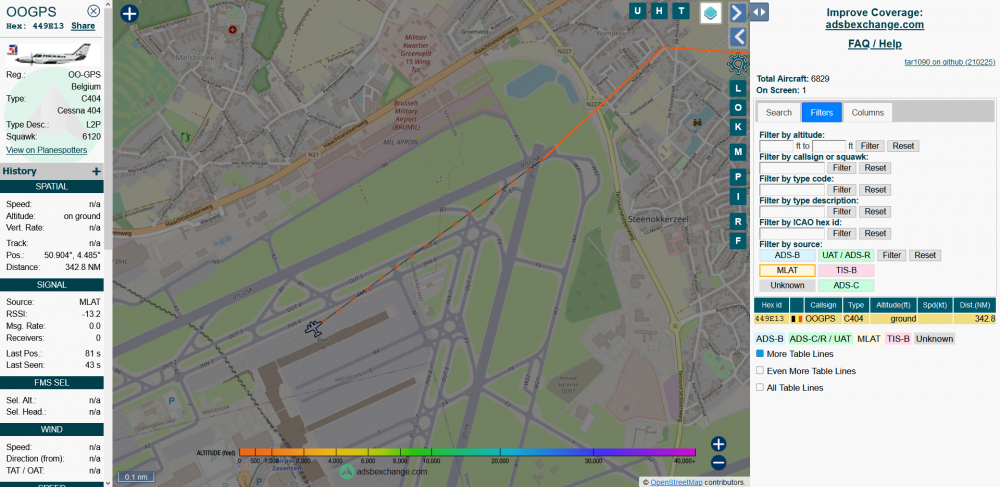Viewport: 1000px width, 487px height.
Task: Close the OOGPS info panel
Action: click(x=94, y=11)
